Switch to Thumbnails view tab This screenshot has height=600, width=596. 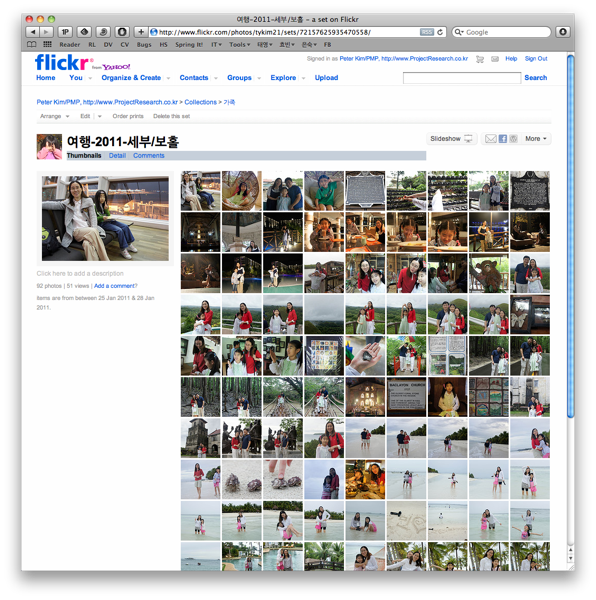[84, 156]
